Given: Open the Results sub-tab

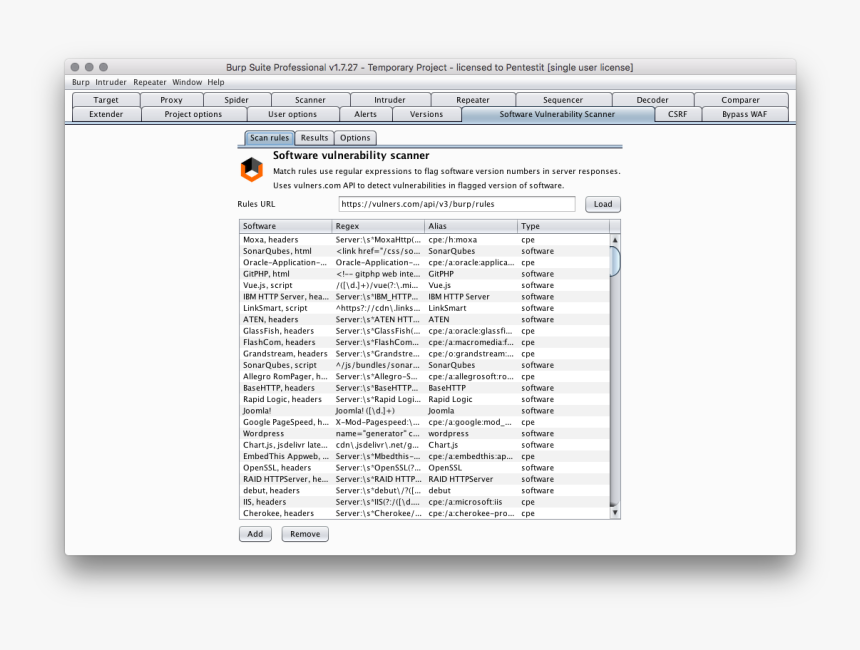Looking at the screenshot, I should point(314,137).
